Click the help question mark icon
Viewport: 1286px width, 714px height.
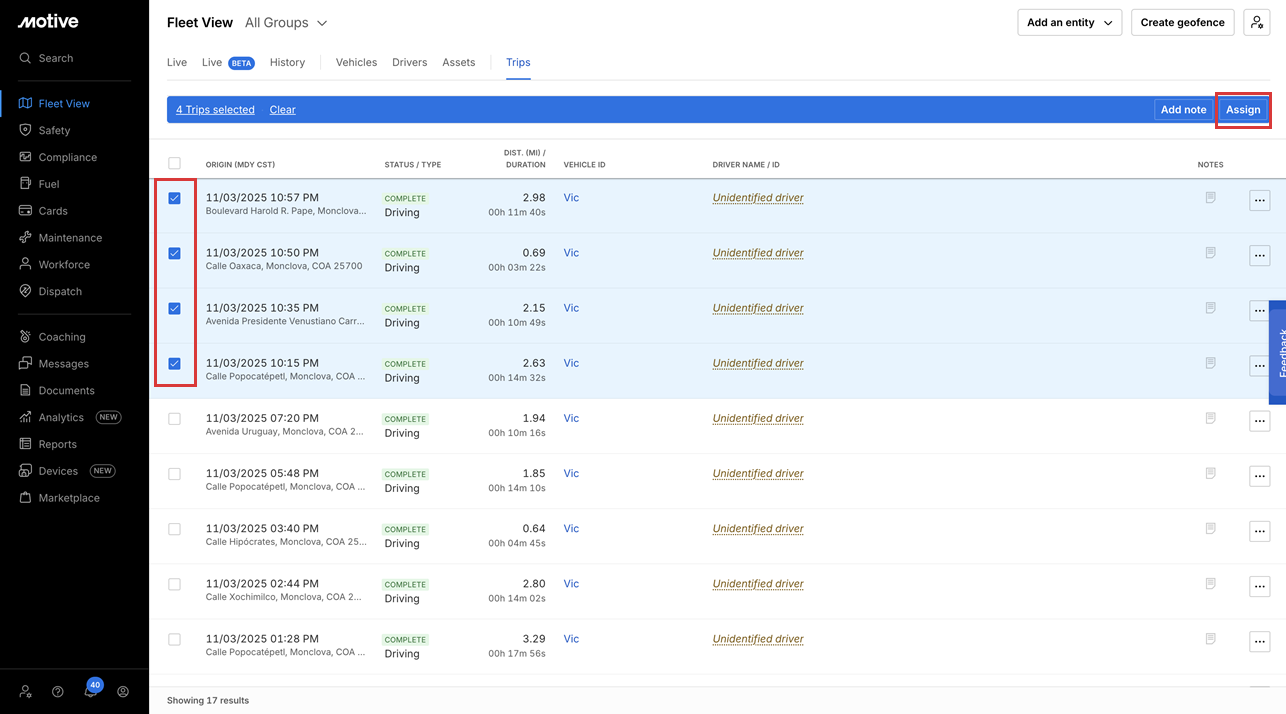(58, 692)
